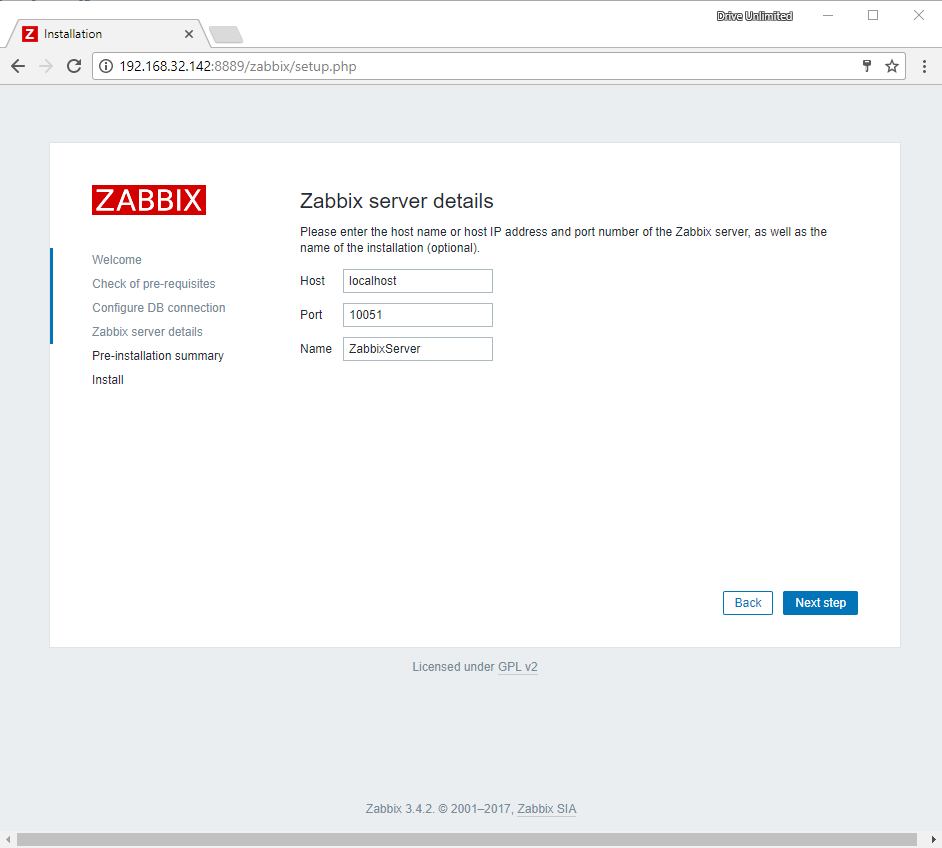Viewport: 942px width, 848px height.
Task: Reload the page with the refresh icon
Action: pyautogui.click(x=74, y=66)
